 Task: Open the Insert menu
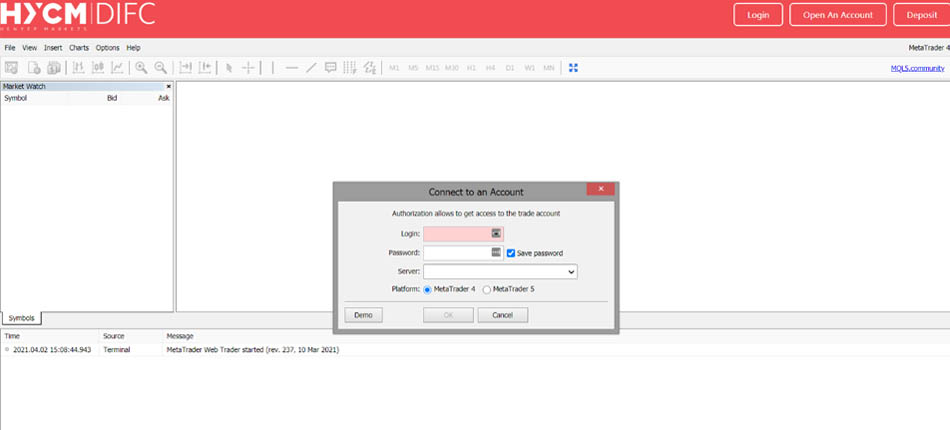tap(53, 48)
